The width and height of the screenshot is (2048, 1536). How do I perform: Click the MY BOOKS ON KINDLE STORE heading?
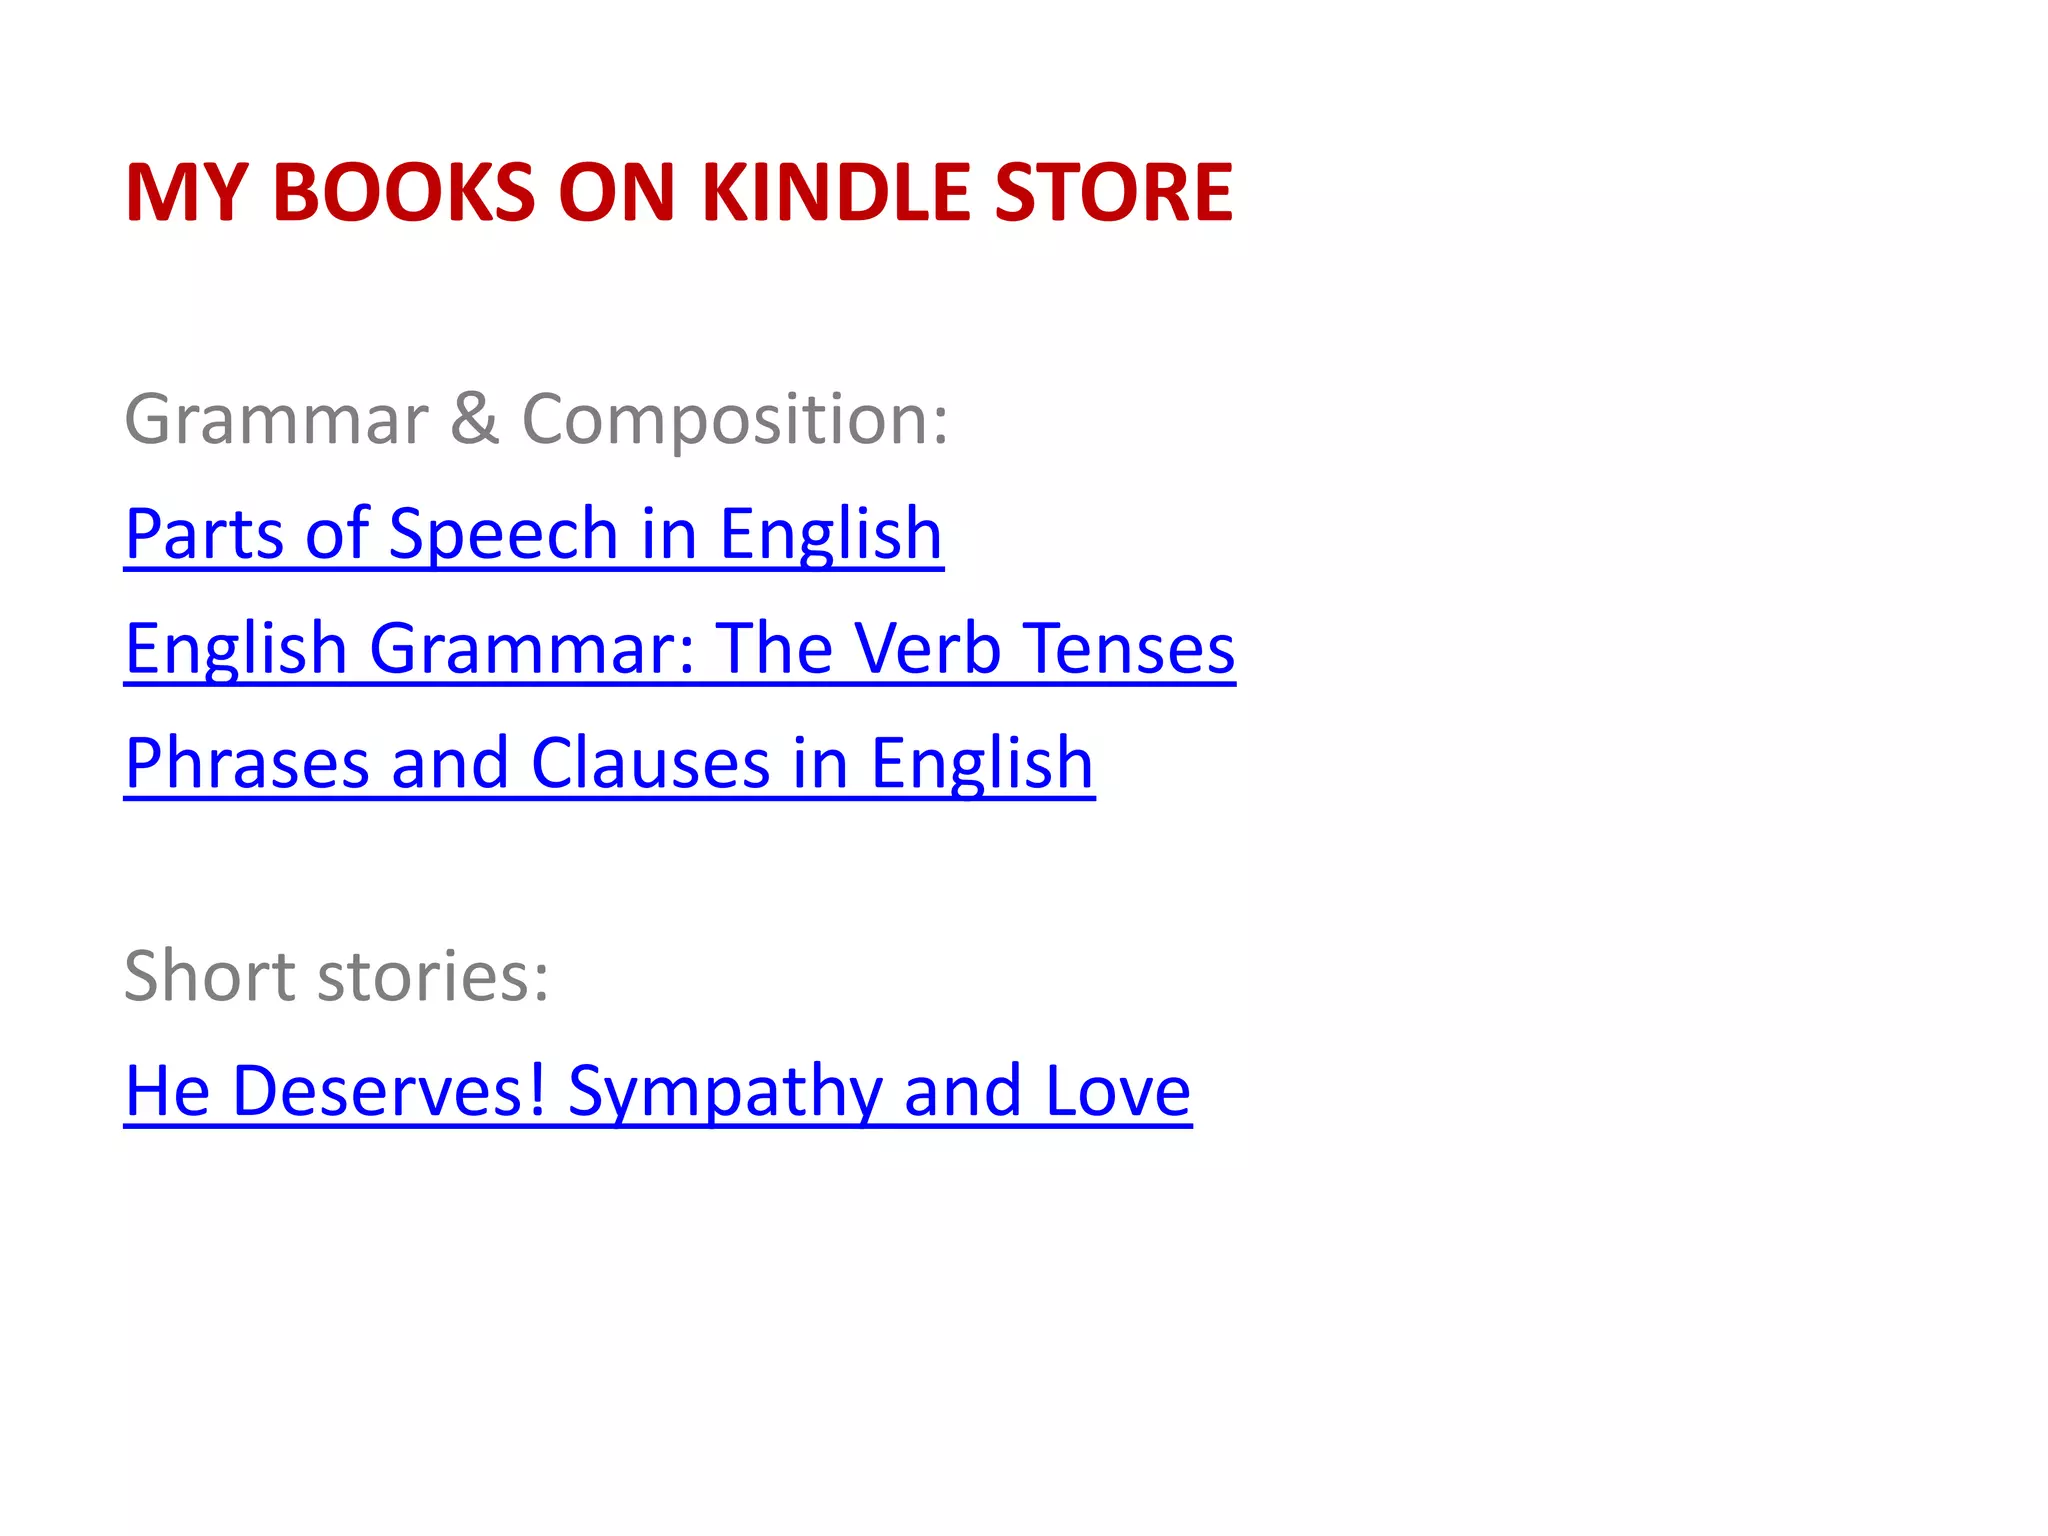(679, 192)
